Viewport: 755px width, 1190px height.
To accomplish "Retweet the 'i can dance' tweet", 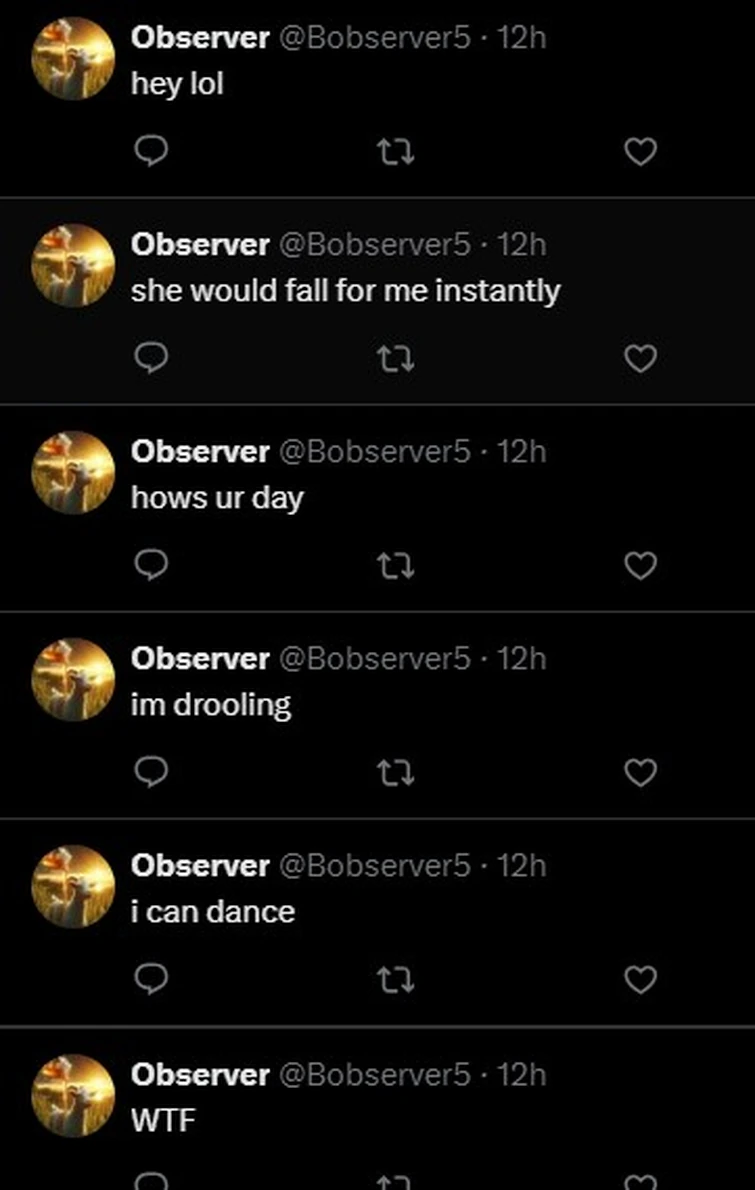I will pyautogui.click(x=395, y=980).
